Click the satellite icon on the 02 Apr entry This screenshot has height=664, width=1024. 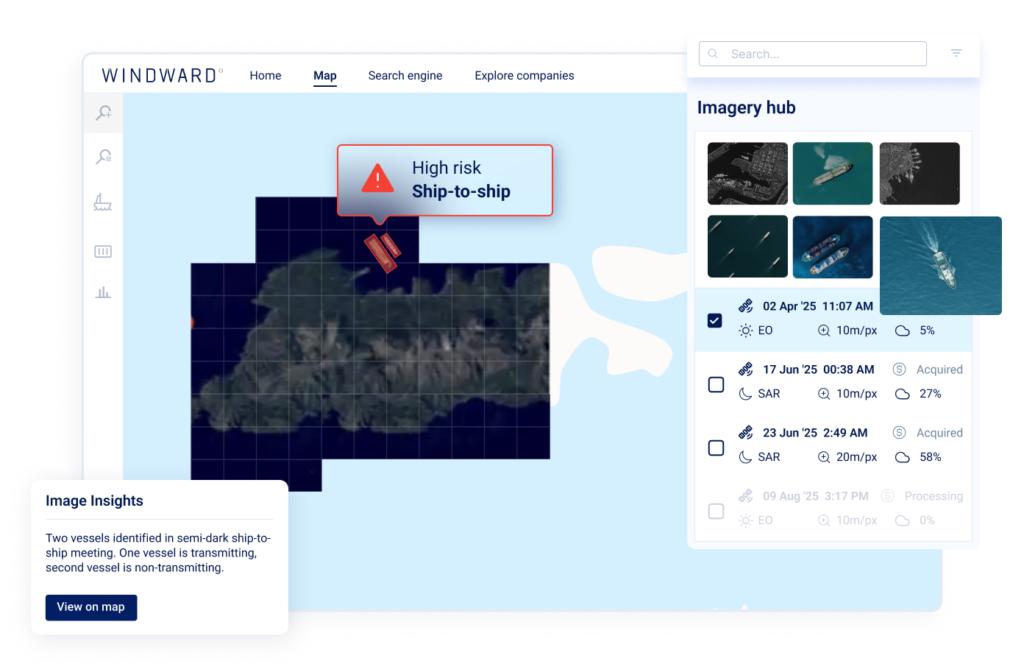pos(745,305)
